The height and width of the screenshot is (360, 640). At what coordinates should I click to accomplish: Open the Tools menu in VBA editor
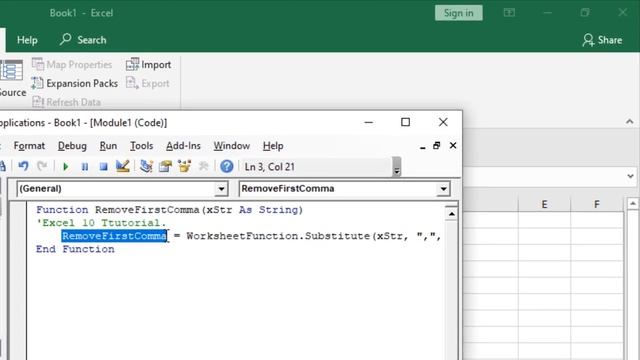[x=141, y=146]
